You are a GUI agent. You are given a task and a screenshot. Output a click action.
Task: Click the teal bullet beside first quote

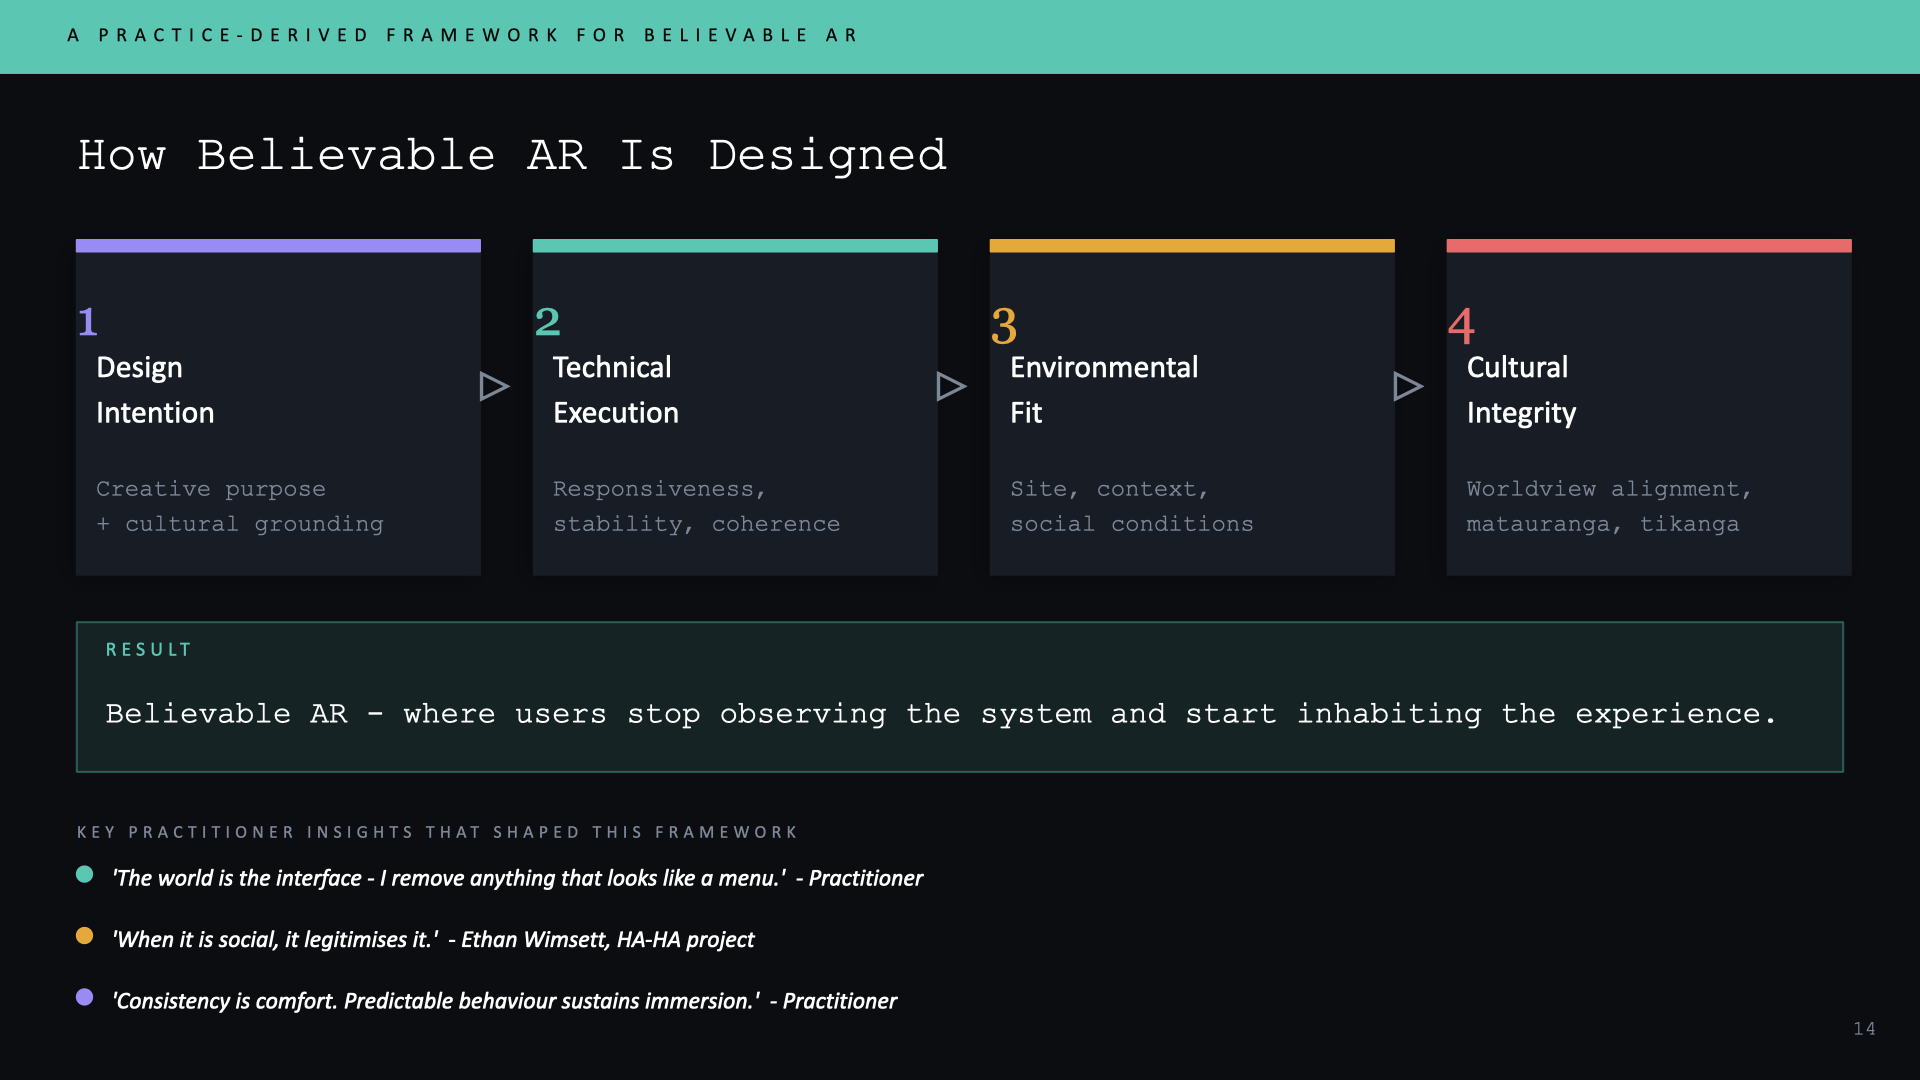tap(85, 875)
